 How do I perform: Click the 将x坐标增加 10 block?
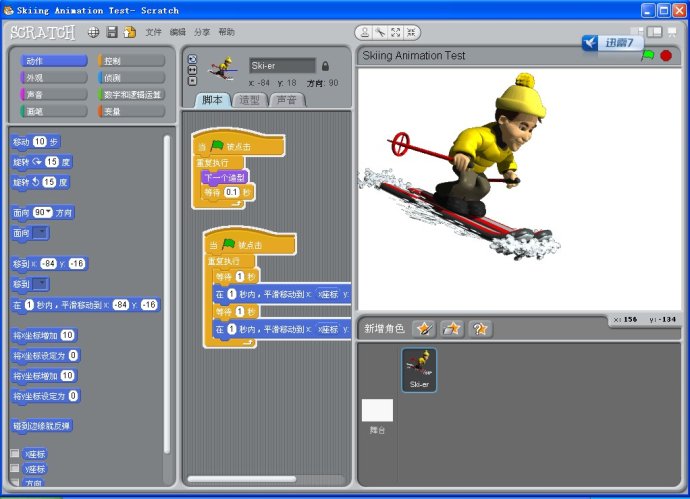click(44, 335)
